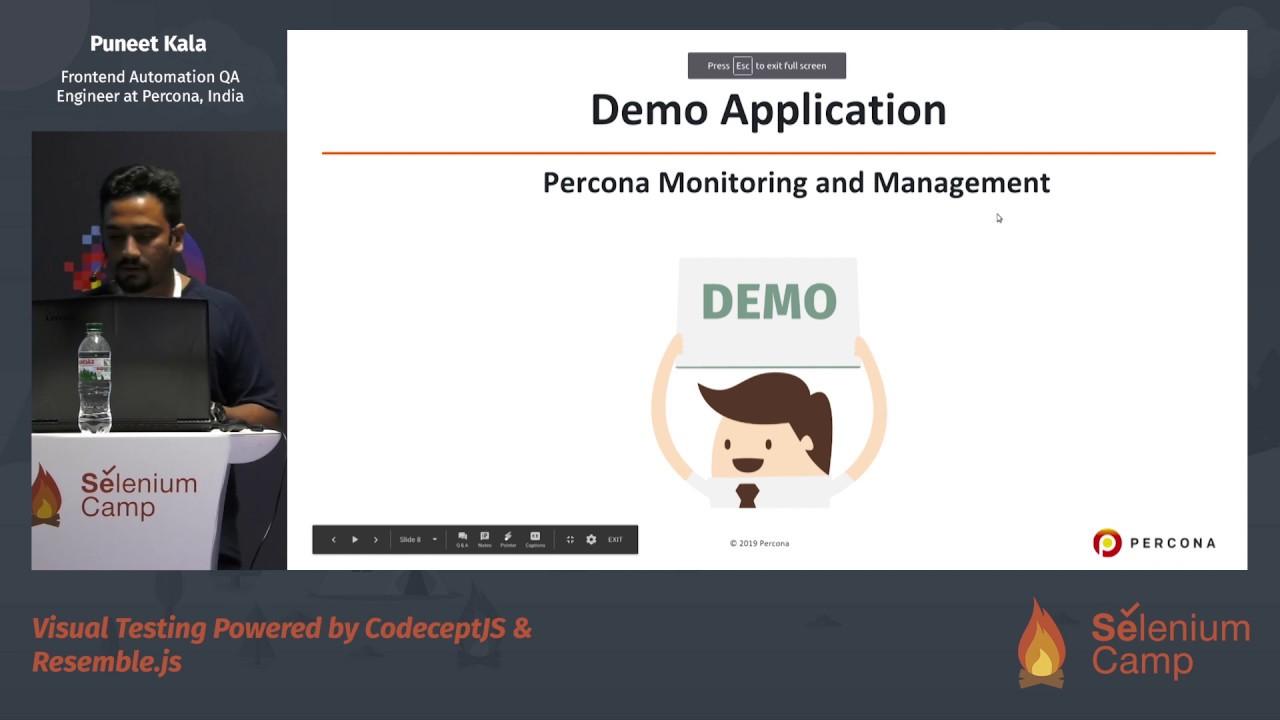Click the speaker name 'Puneet Kala'
Screen dimensions: 1280x720
[148, 44]
